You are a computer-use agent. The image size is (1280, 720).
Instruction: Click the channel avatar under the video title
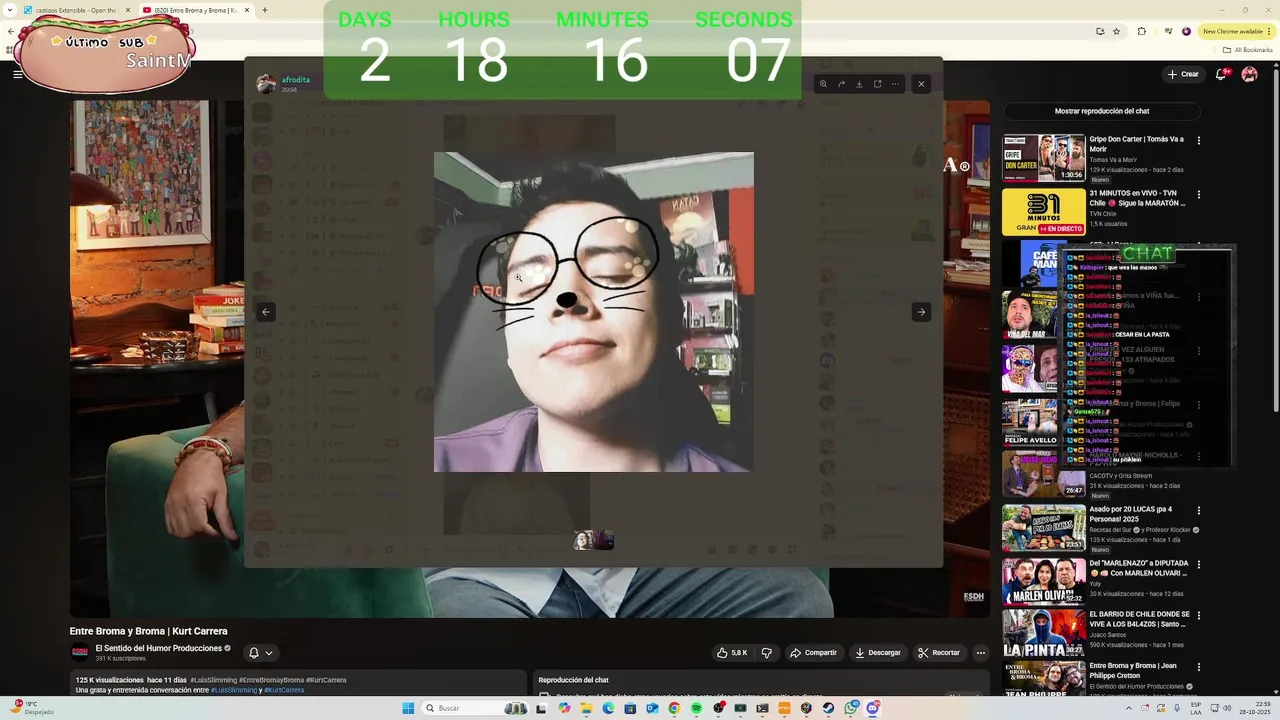click(80, 653)
